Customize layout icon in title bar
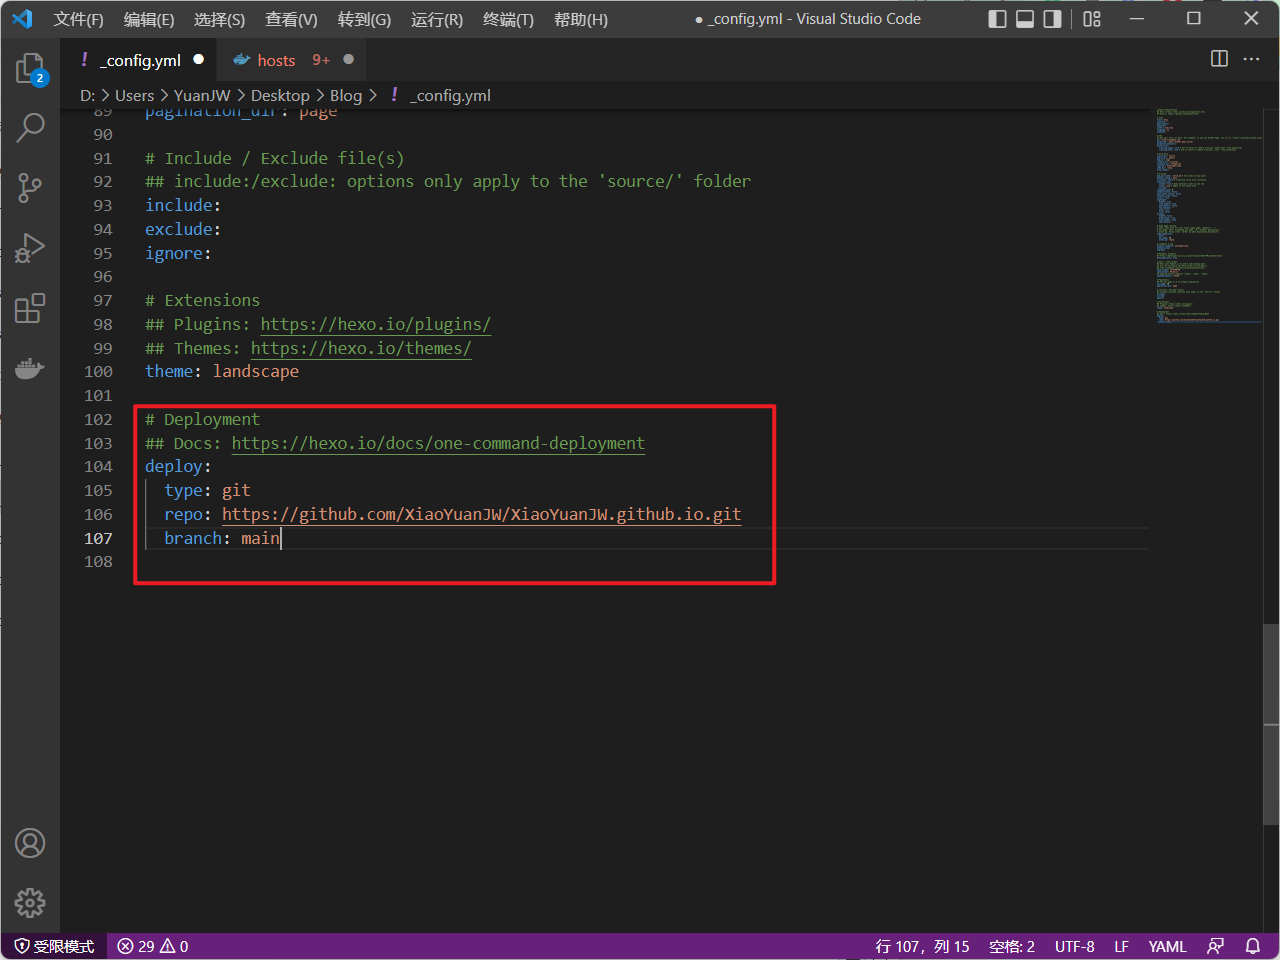Screen dimensions: 1280x960 pos(1092,19)
